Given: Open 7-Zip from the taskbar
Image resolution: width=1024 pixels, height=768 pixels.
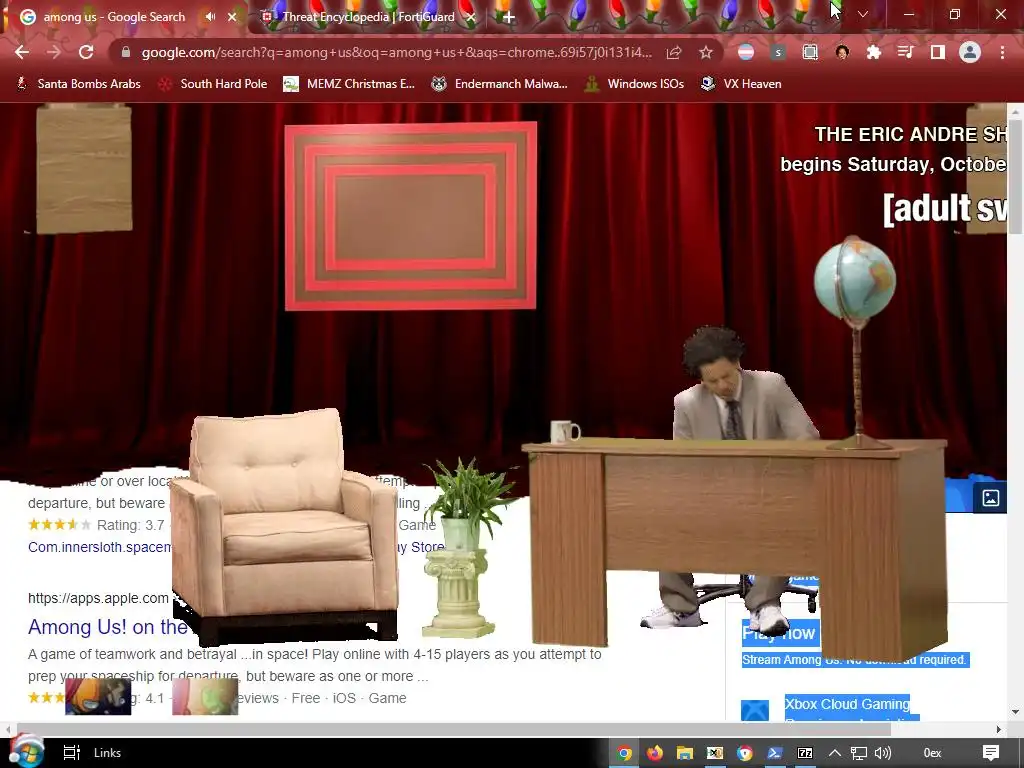Looking at the screenshot, I should coord(805,753).
